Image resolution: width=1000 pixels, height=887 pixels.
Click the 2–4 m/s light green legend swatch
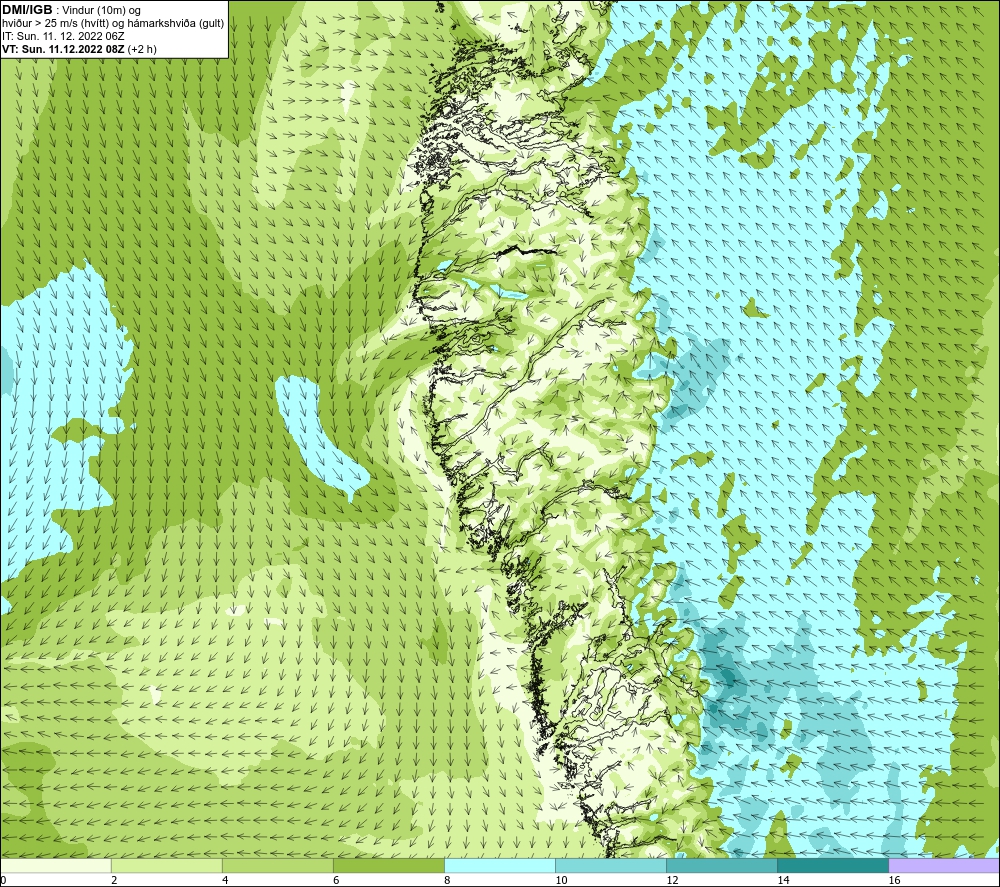coord(167,866)
